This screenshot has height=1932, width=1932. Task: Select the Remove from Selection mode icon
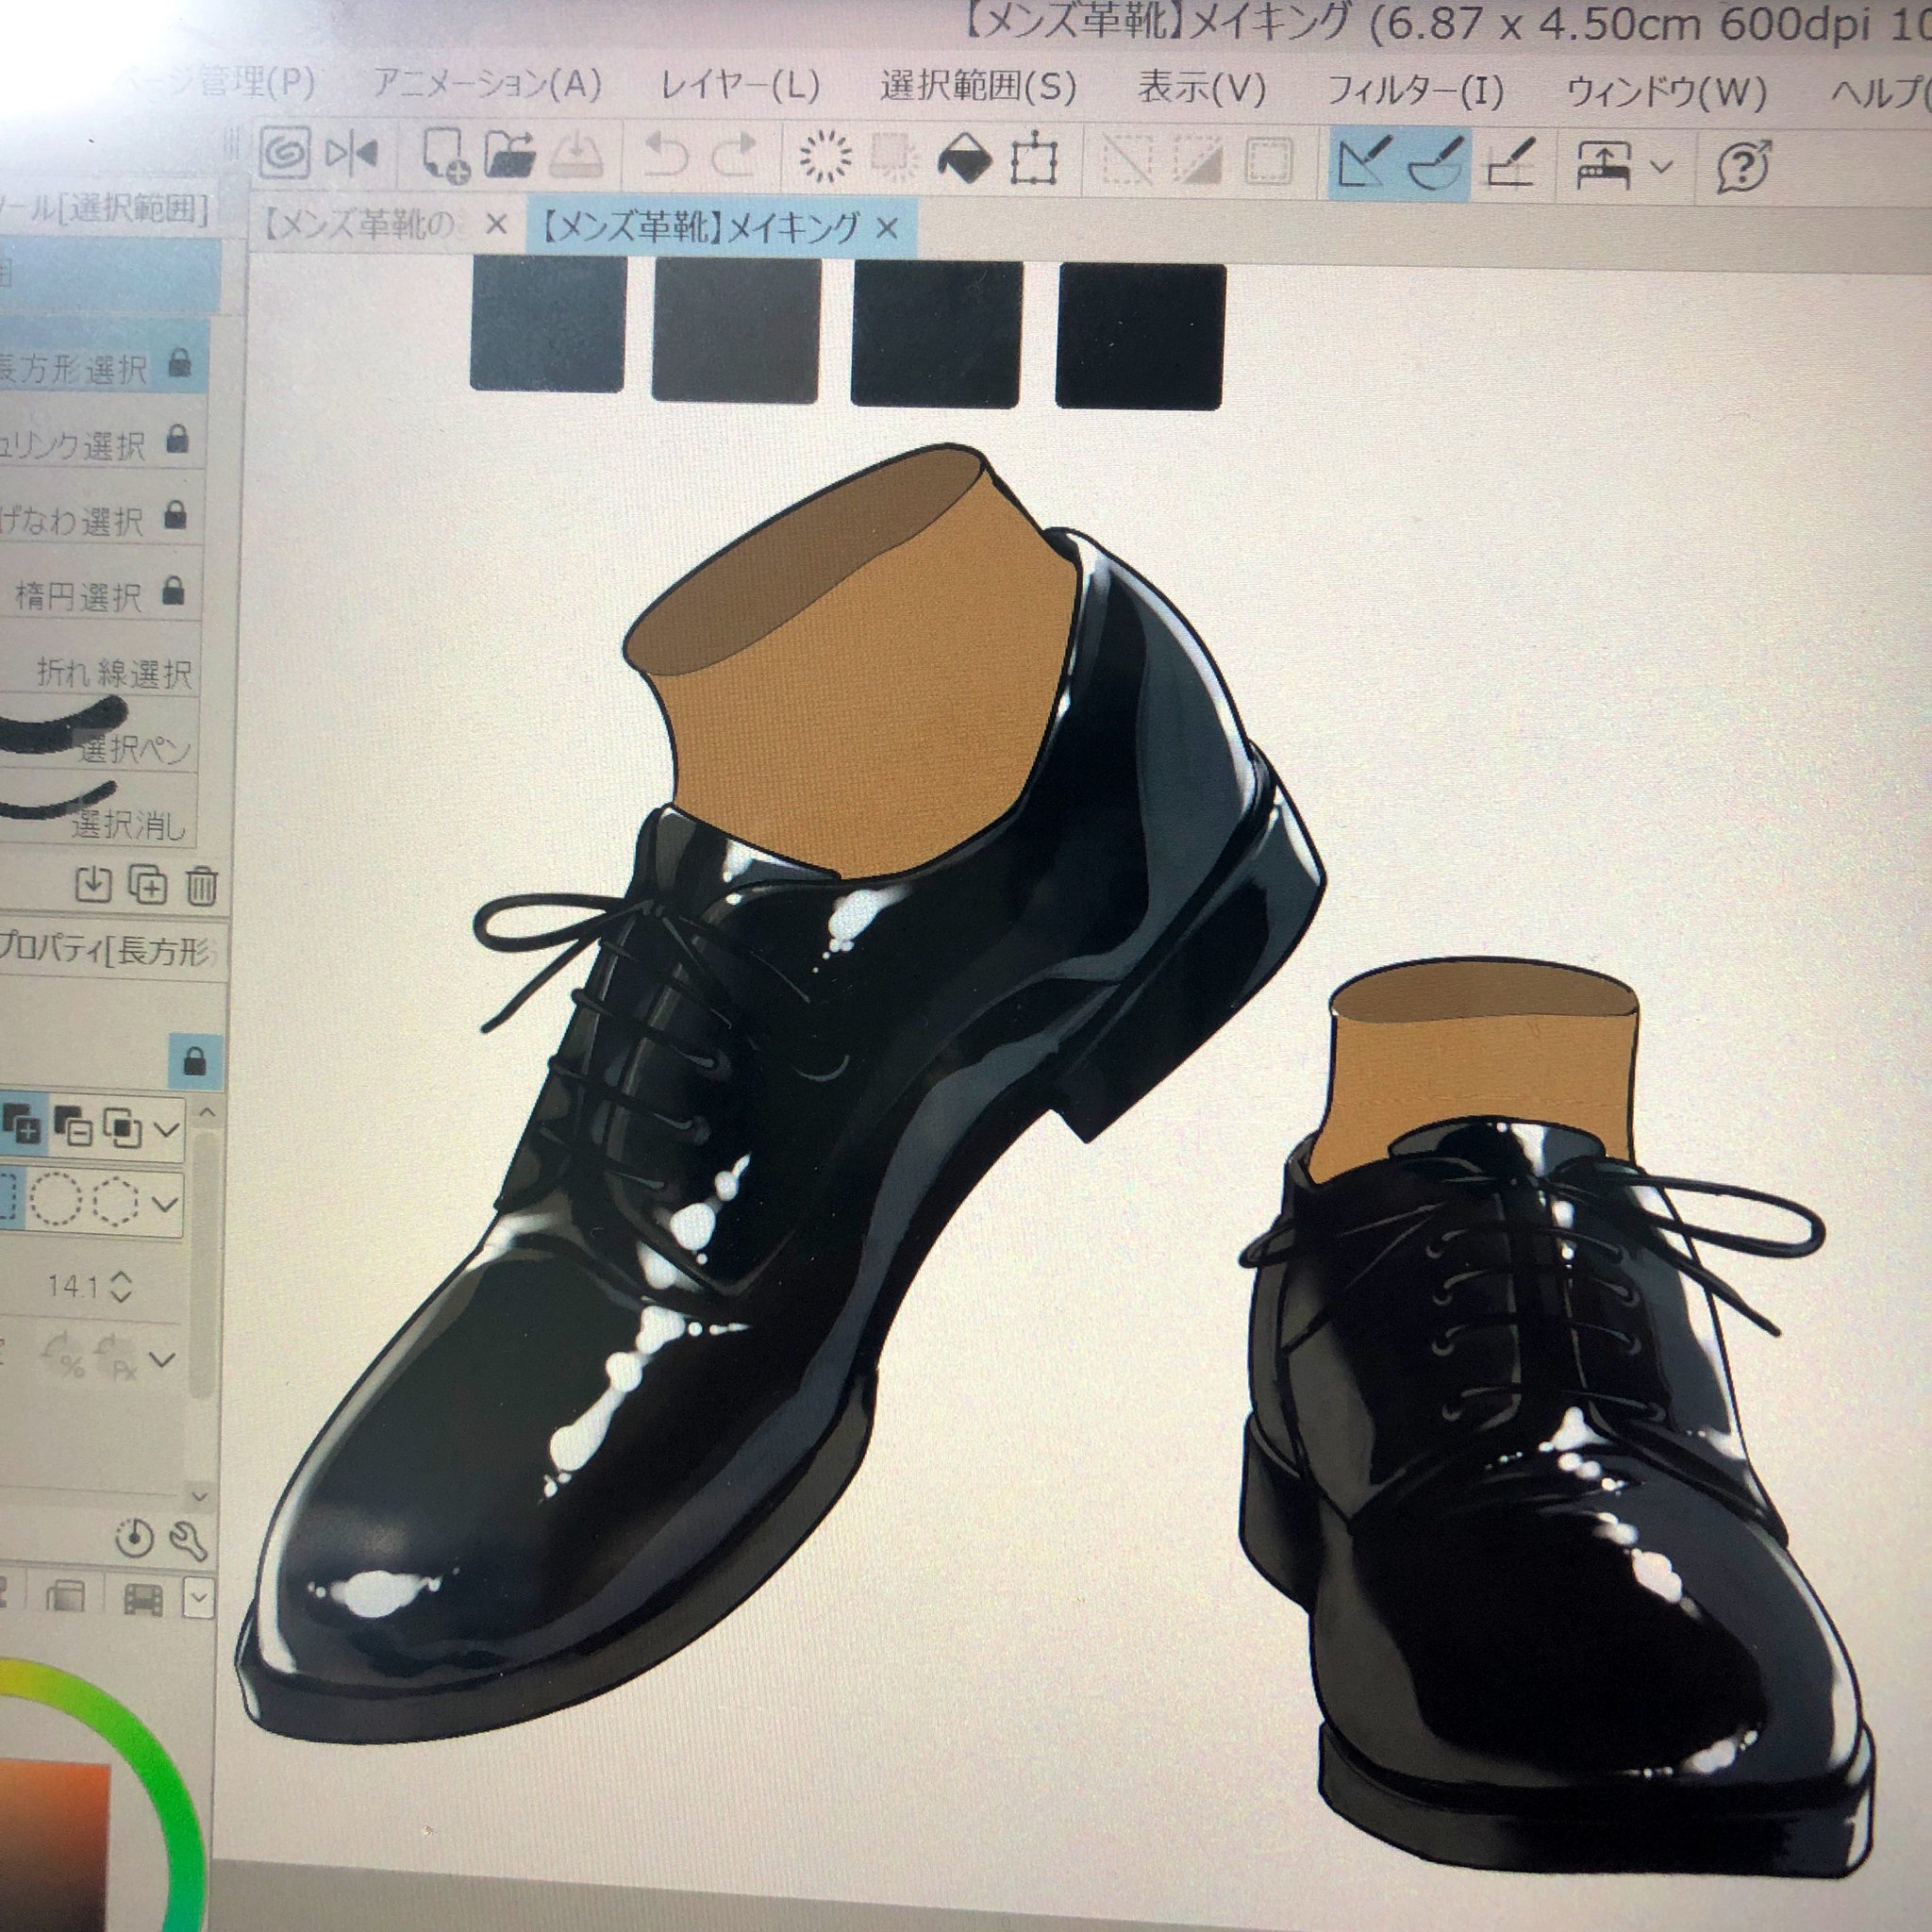tap(72, 1128)
